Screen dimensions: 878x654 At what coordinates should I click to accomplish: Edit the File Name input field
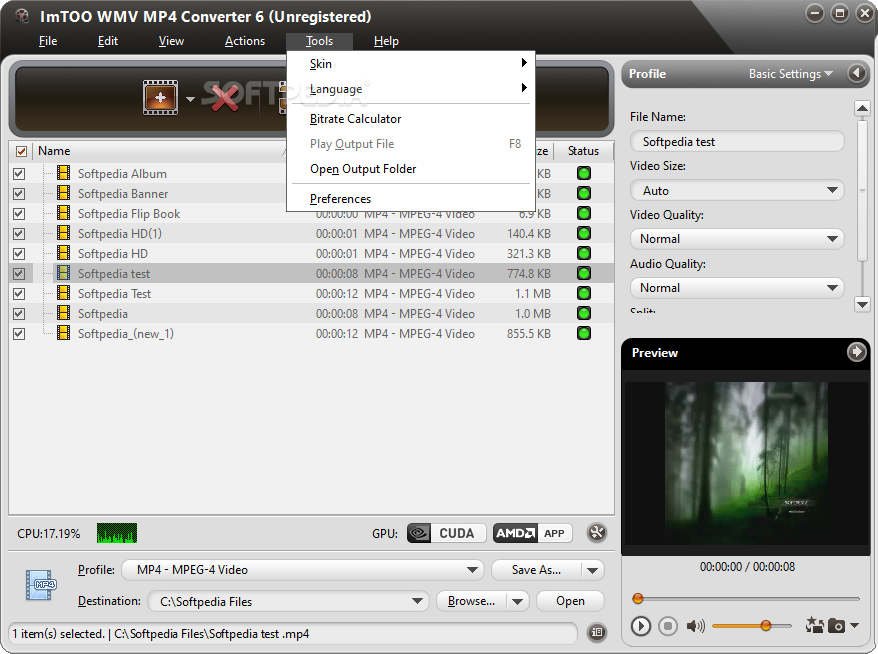tap(737, 142)
